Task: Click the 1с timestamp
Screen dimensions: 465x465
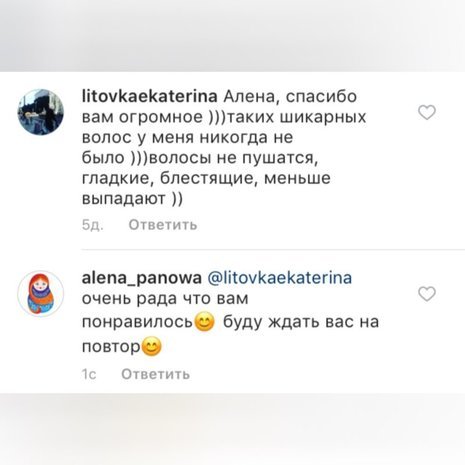Action: (89, 374)
